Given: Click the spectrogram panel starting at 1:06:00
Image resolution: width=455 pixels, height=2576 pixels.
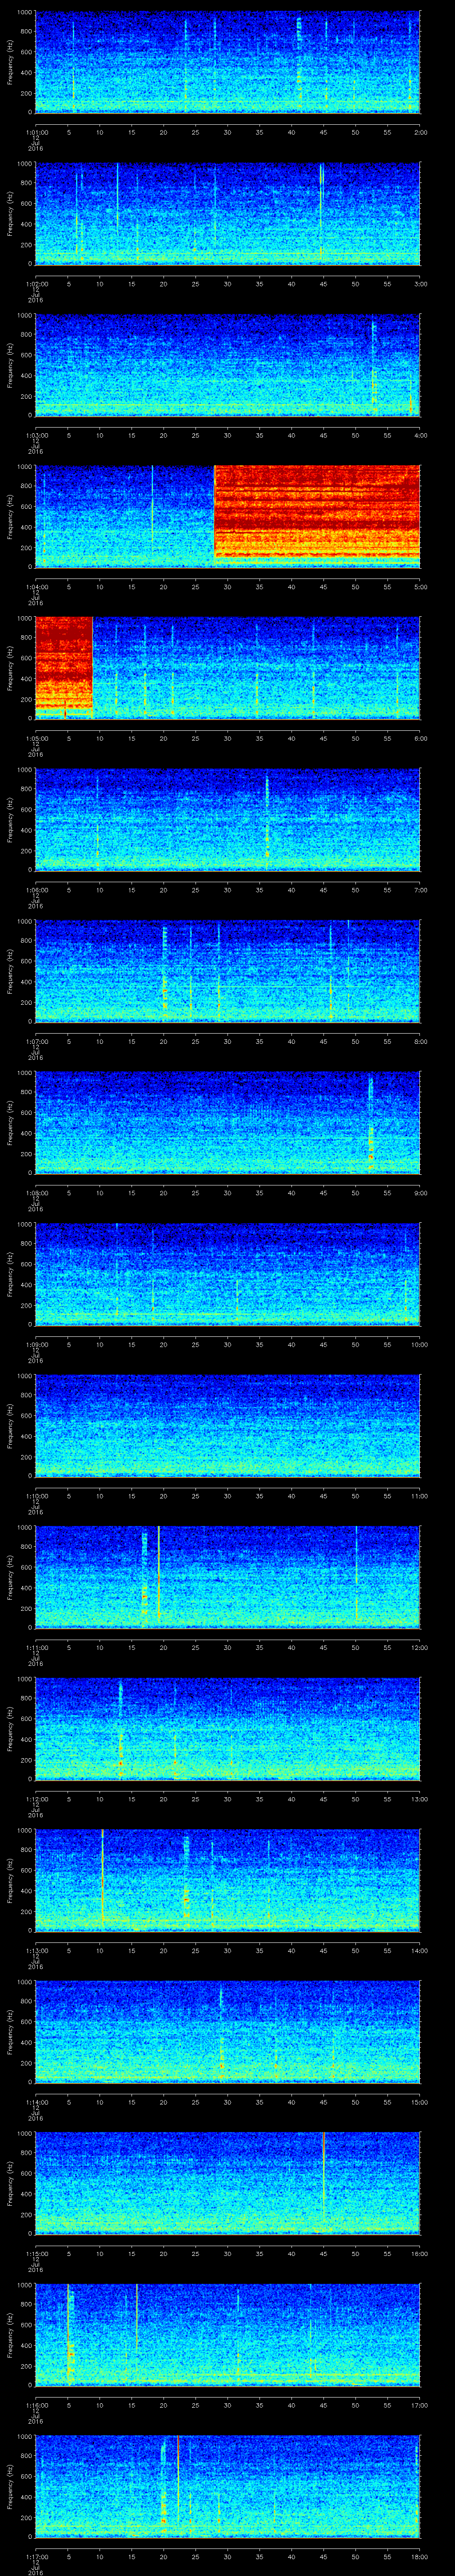Looking at the screenshot, I should 227,820.
